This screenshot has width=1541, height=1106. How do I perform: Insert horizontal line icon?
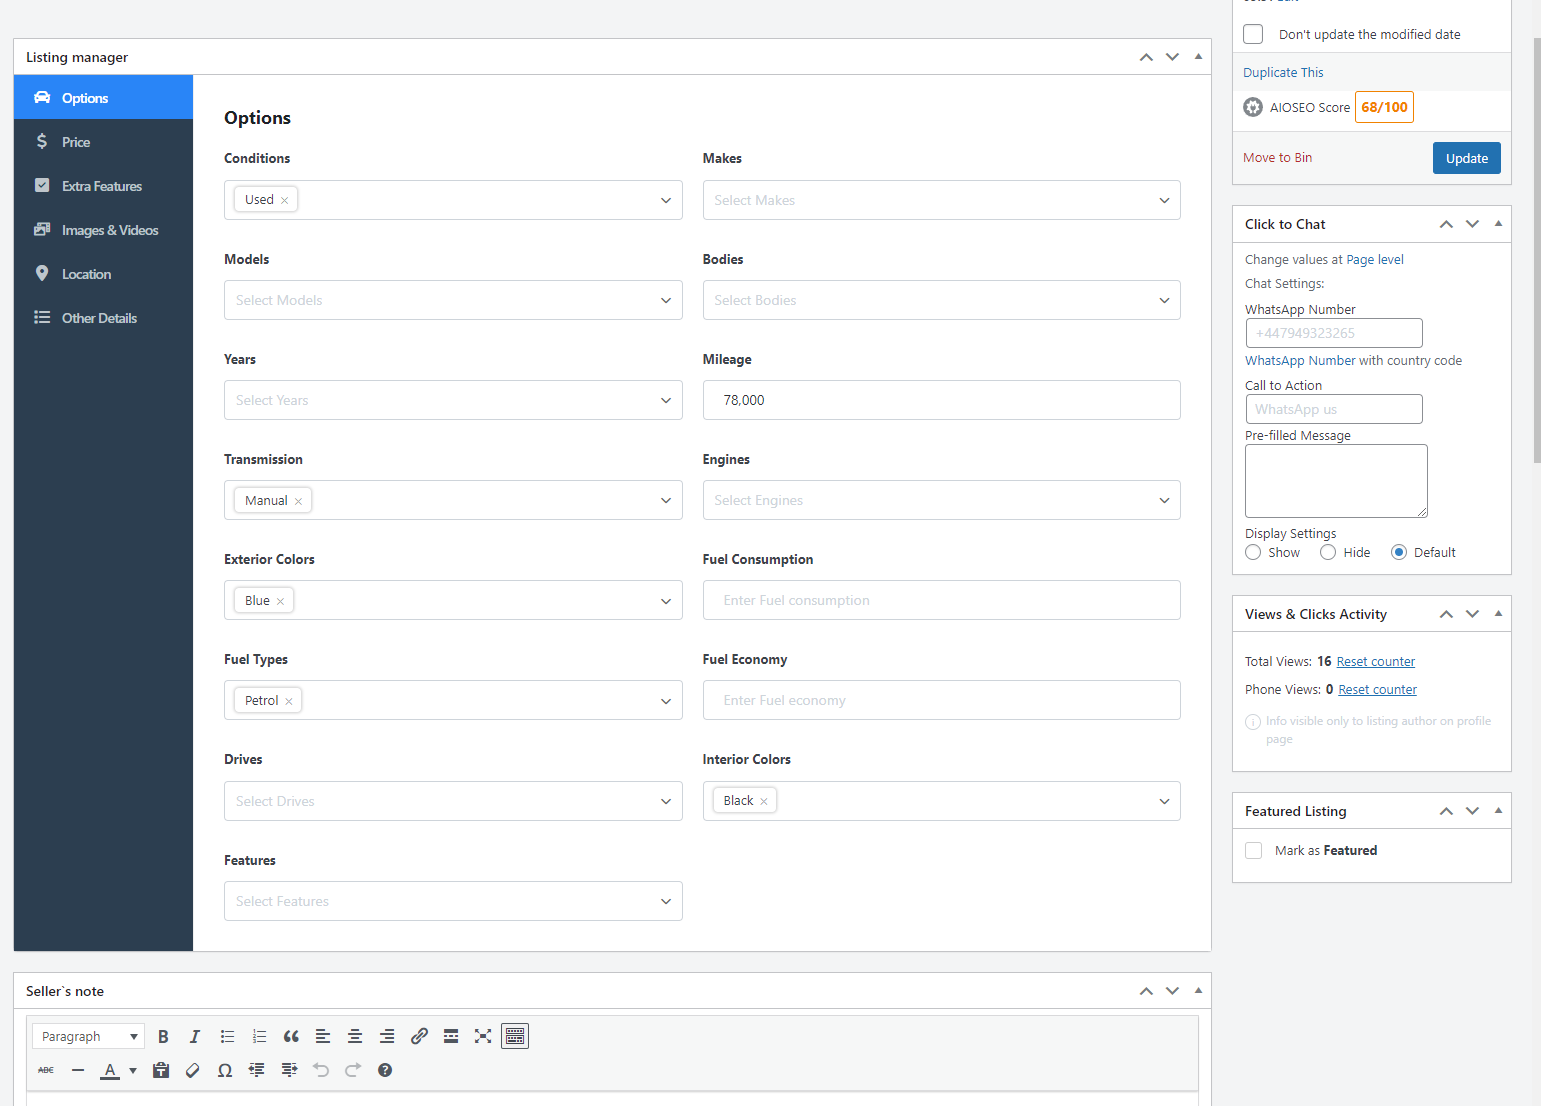click(78, 1070)
